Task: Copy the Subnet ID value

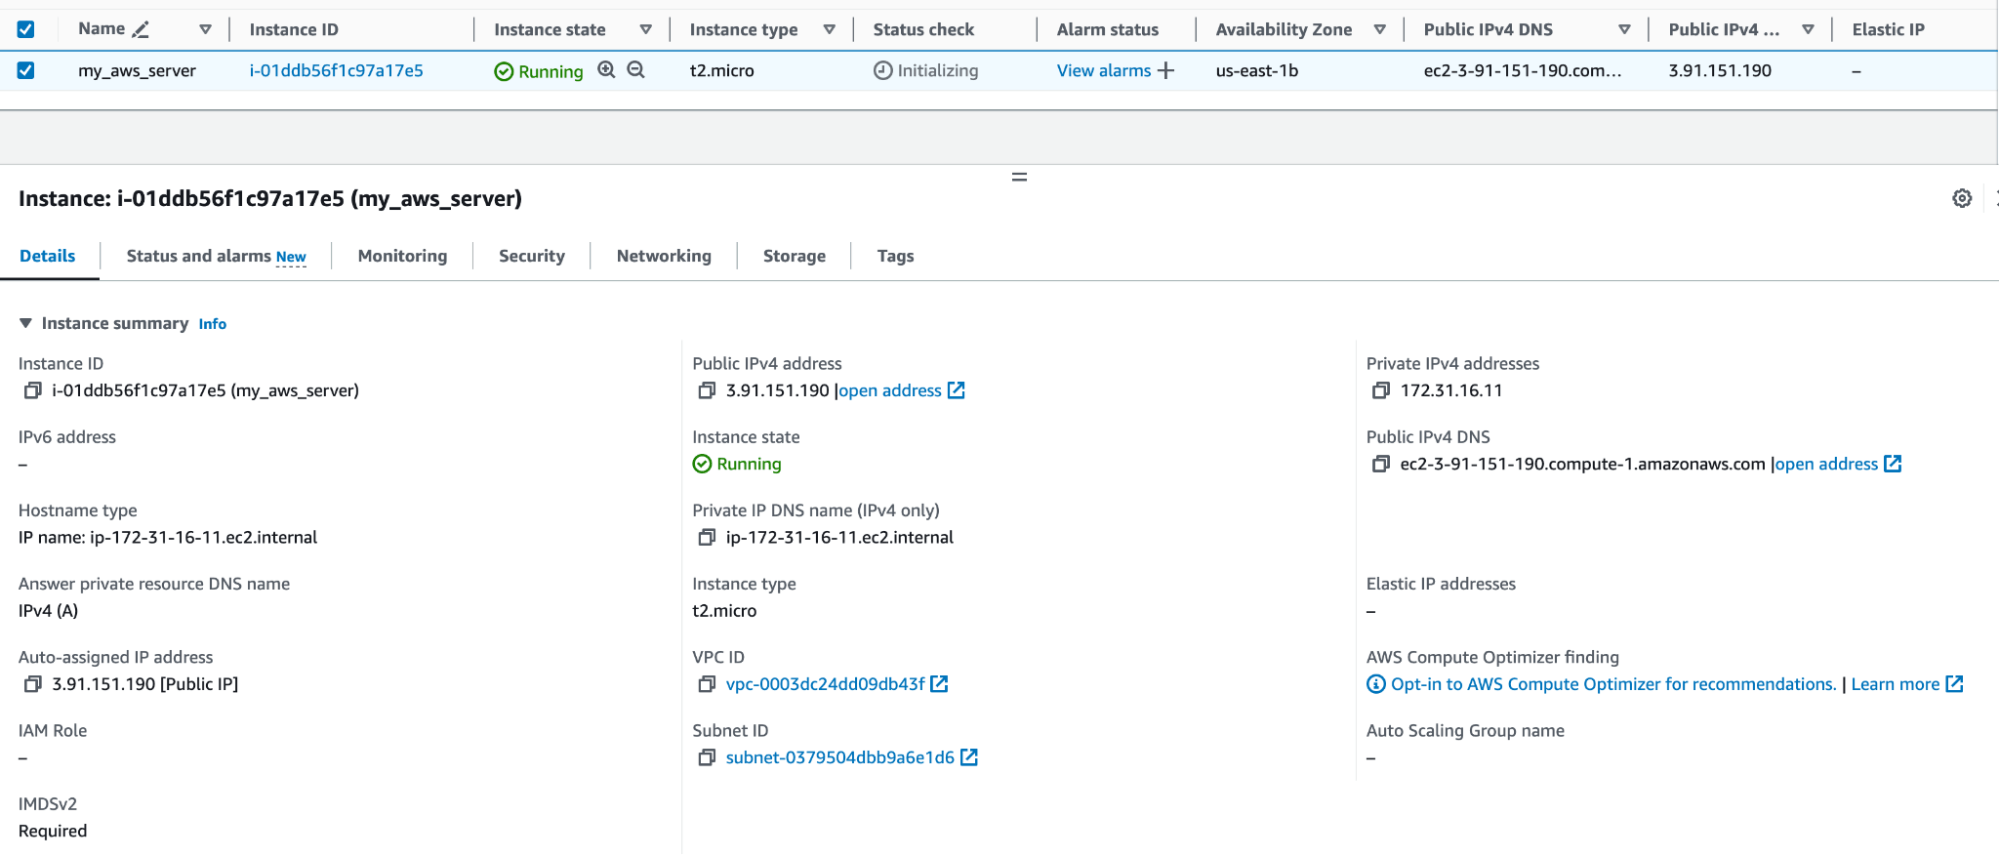Action: pyautogui.click(x=707, y=758)
